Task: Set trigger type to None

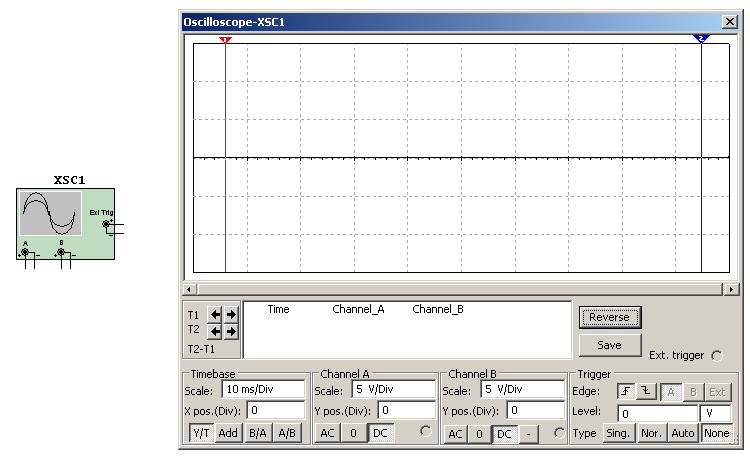Action: 716,433
